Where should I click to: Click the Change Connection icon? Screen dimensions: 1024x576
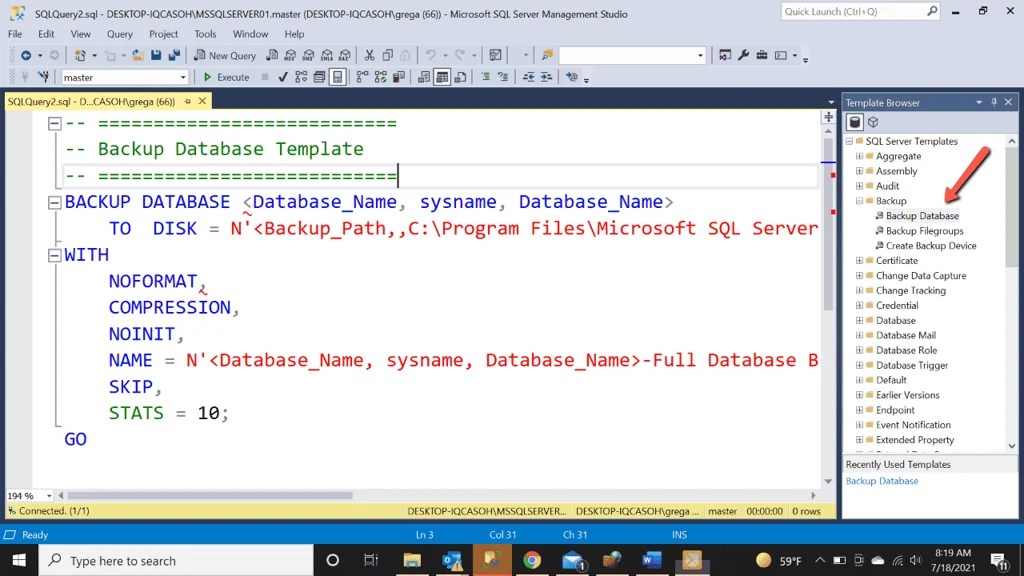(44, 77)
